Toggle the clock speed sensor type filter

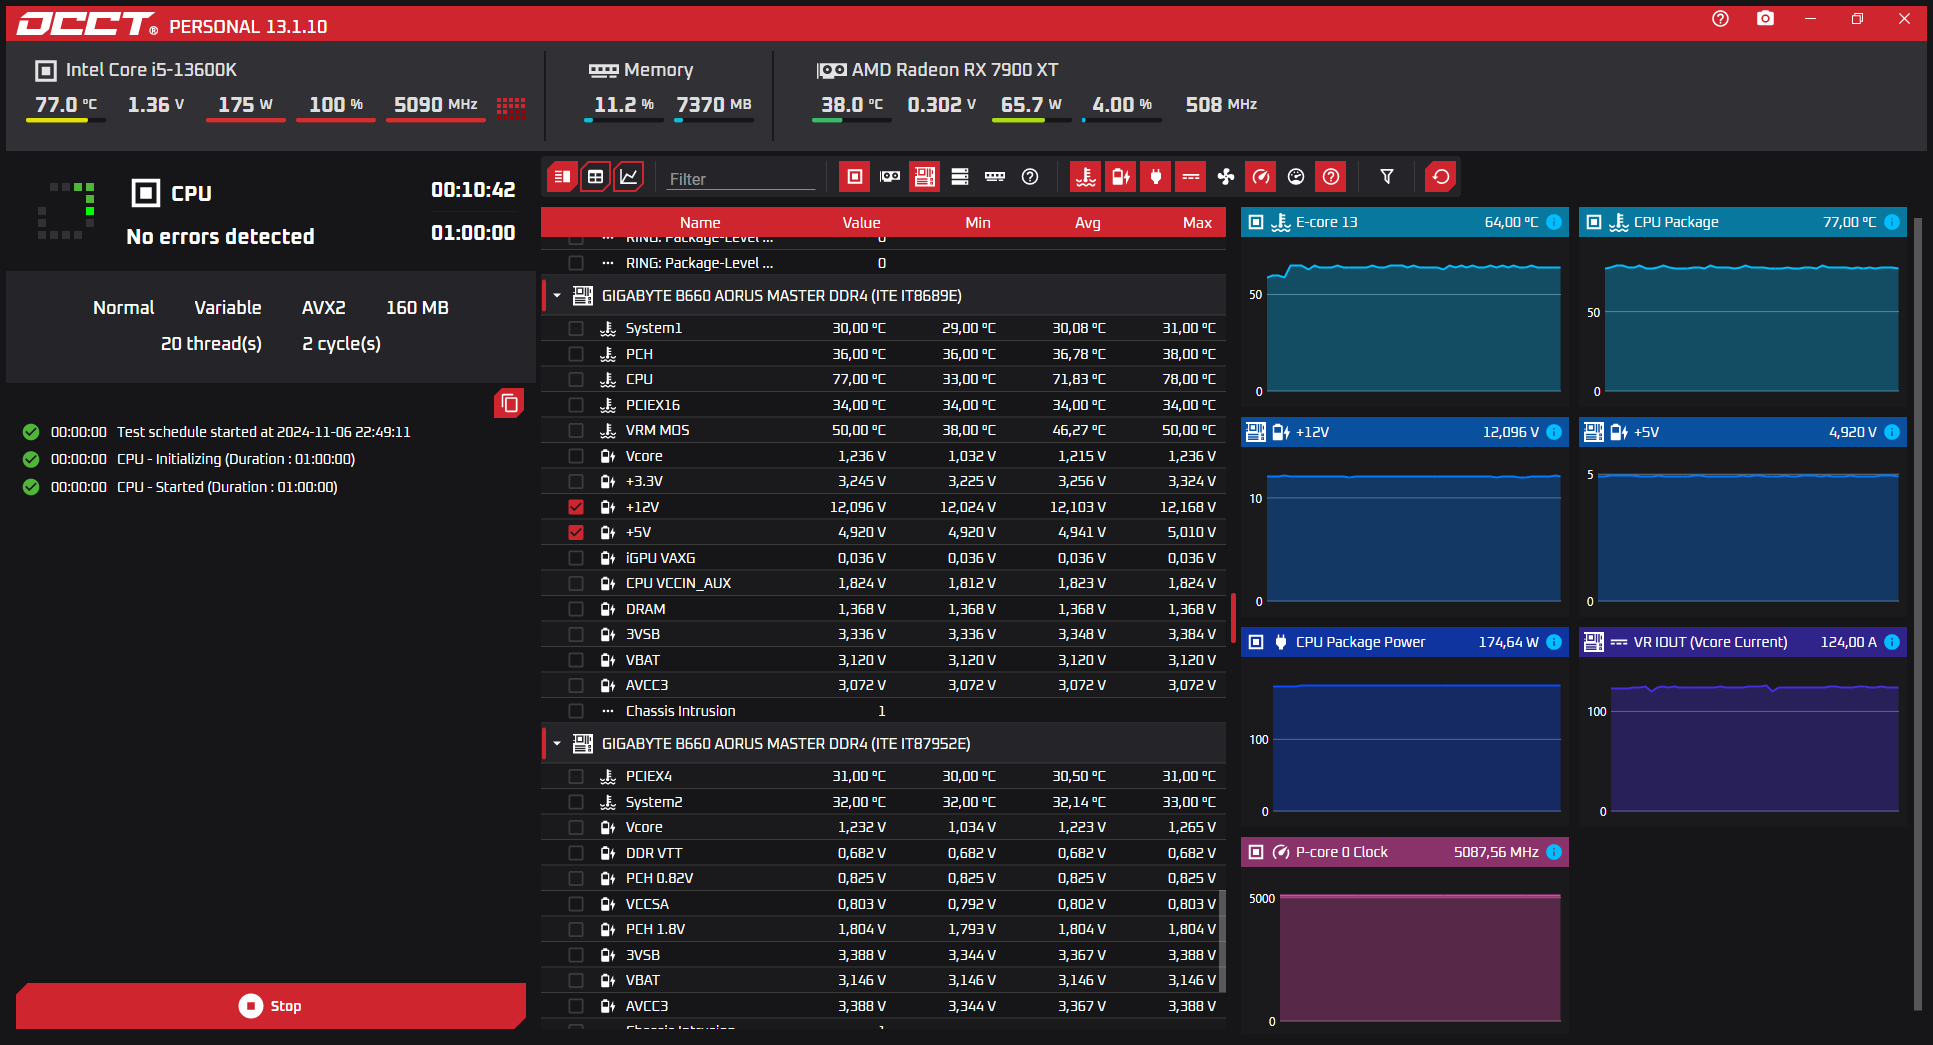[x=1261, y=177]
